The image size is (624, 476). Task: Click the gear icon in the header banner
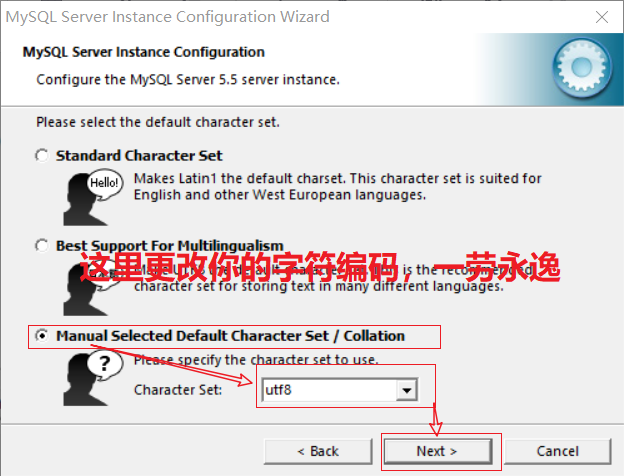point(581,68)
